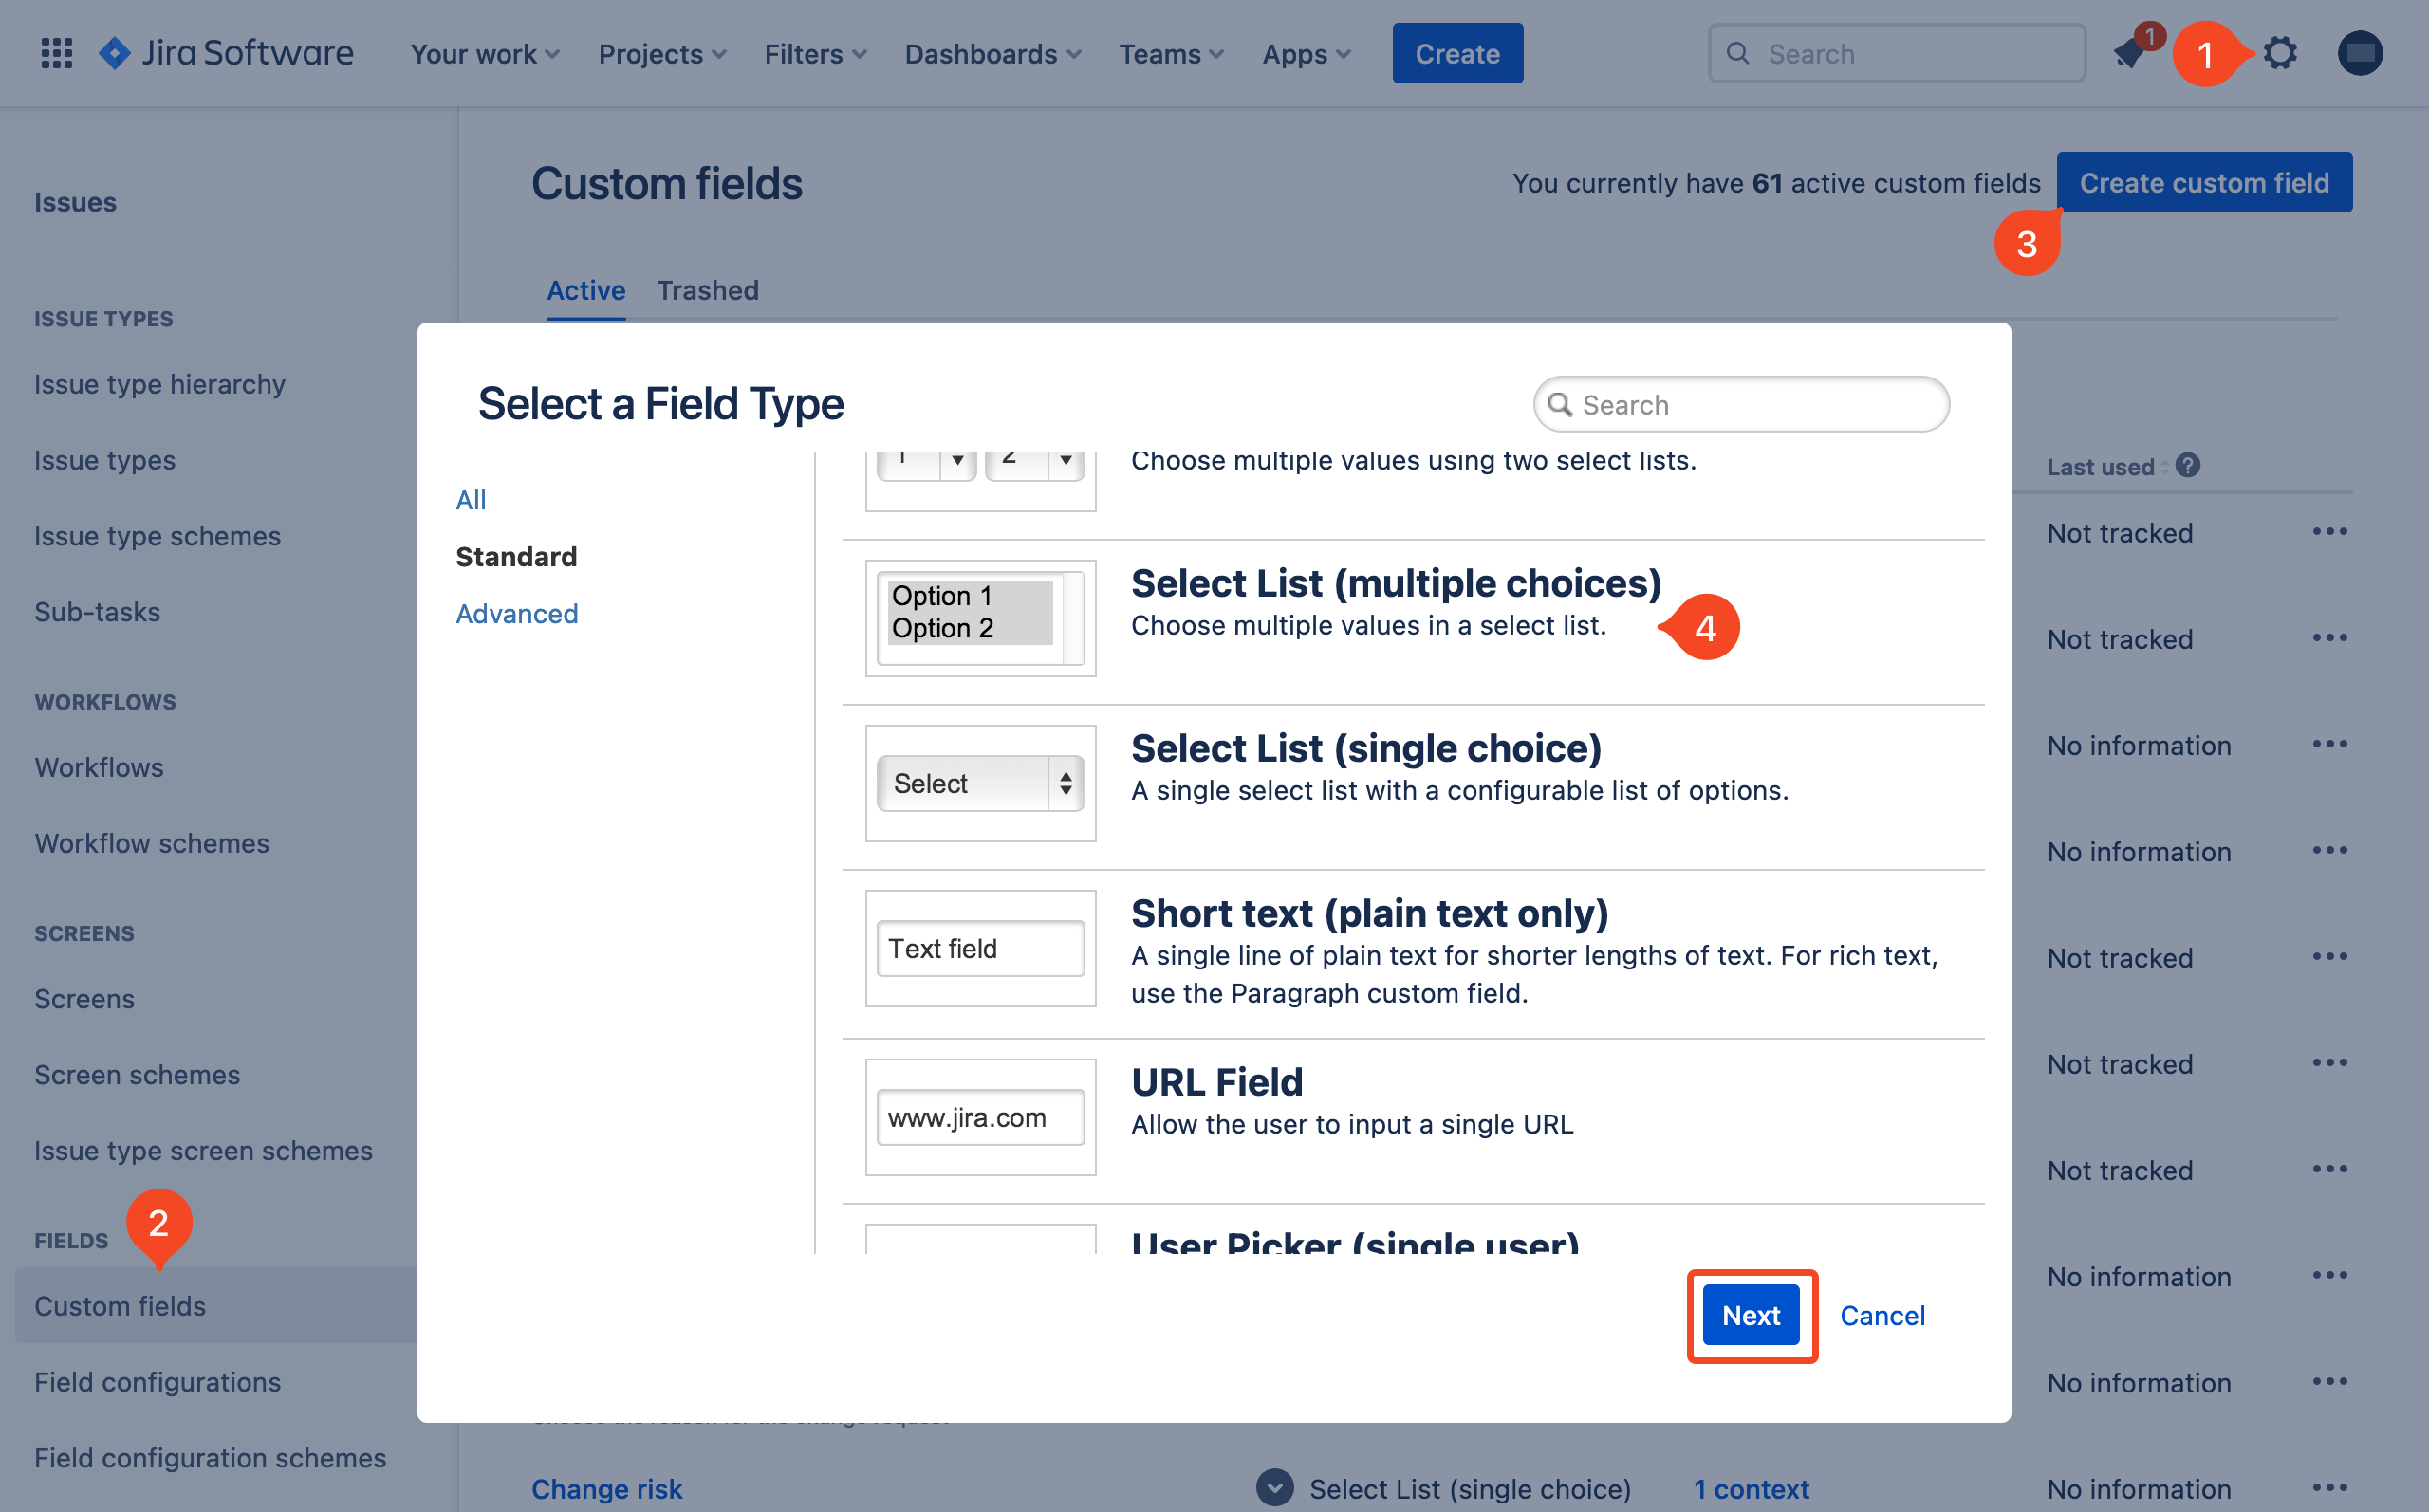
Task: Sort by the Last used column
Action: [x=2107, y=467]
